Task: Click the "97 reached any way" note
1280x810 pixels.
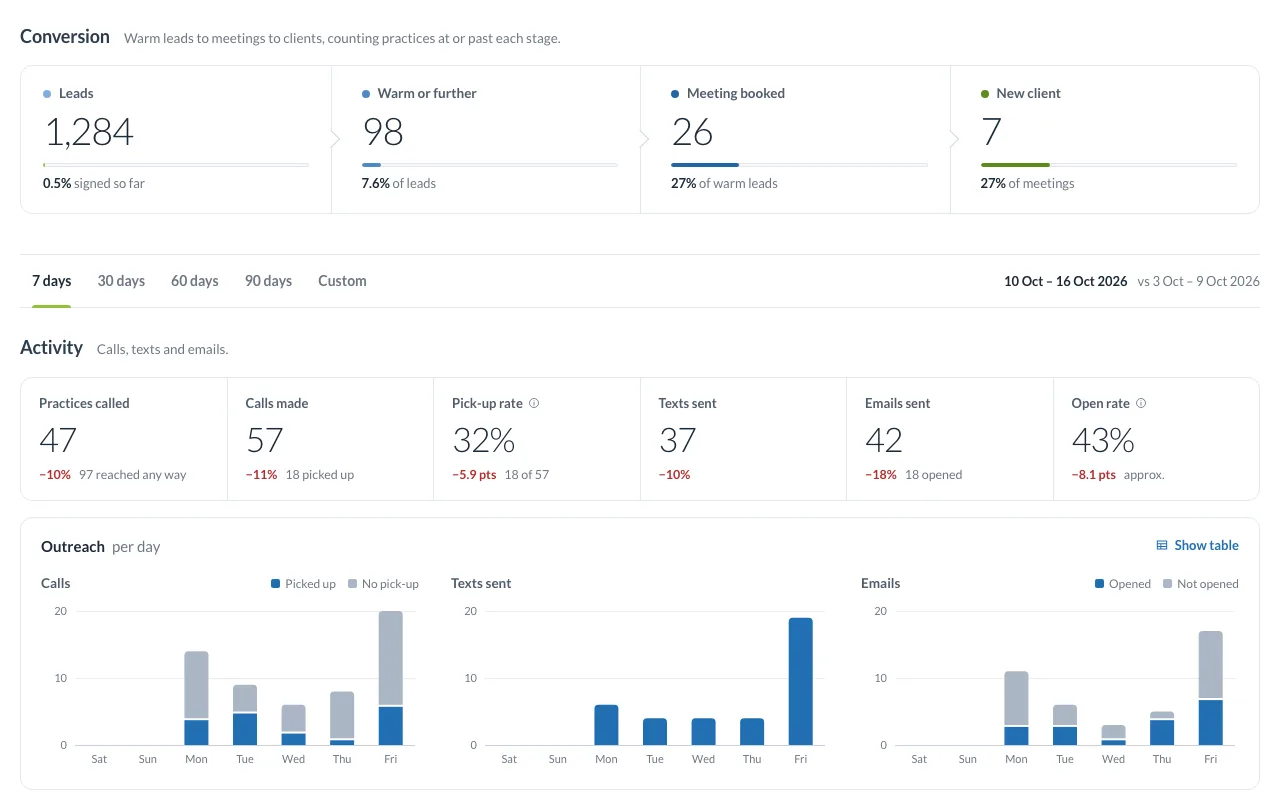Action: (133, 475)
